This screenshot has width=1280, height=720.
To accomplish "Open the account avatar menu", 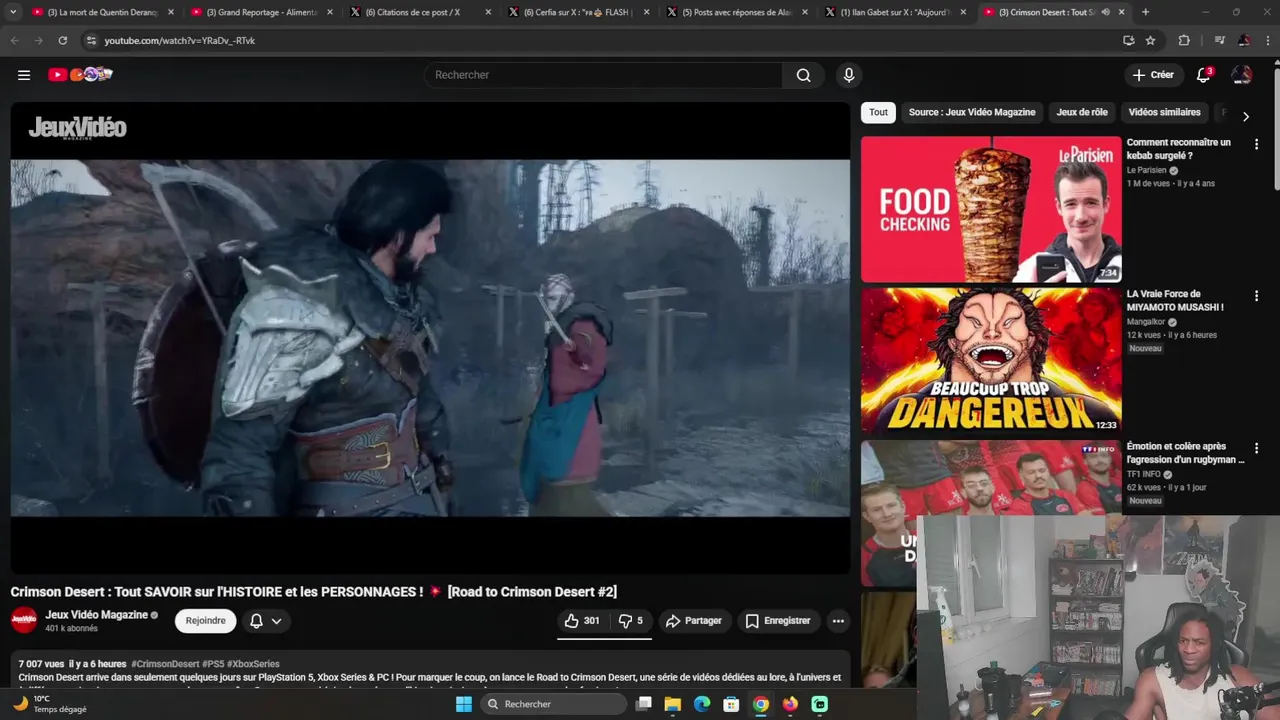I will click(1241, 75).
